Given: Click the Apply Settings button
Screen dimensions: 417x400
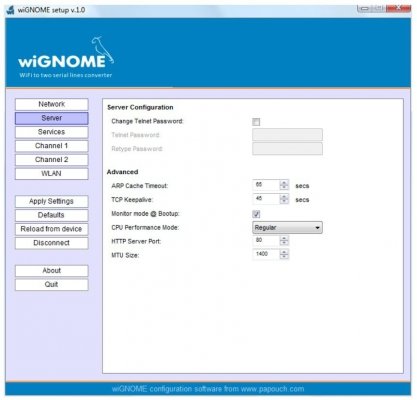Looking at the screenshot, I should 52,201.
